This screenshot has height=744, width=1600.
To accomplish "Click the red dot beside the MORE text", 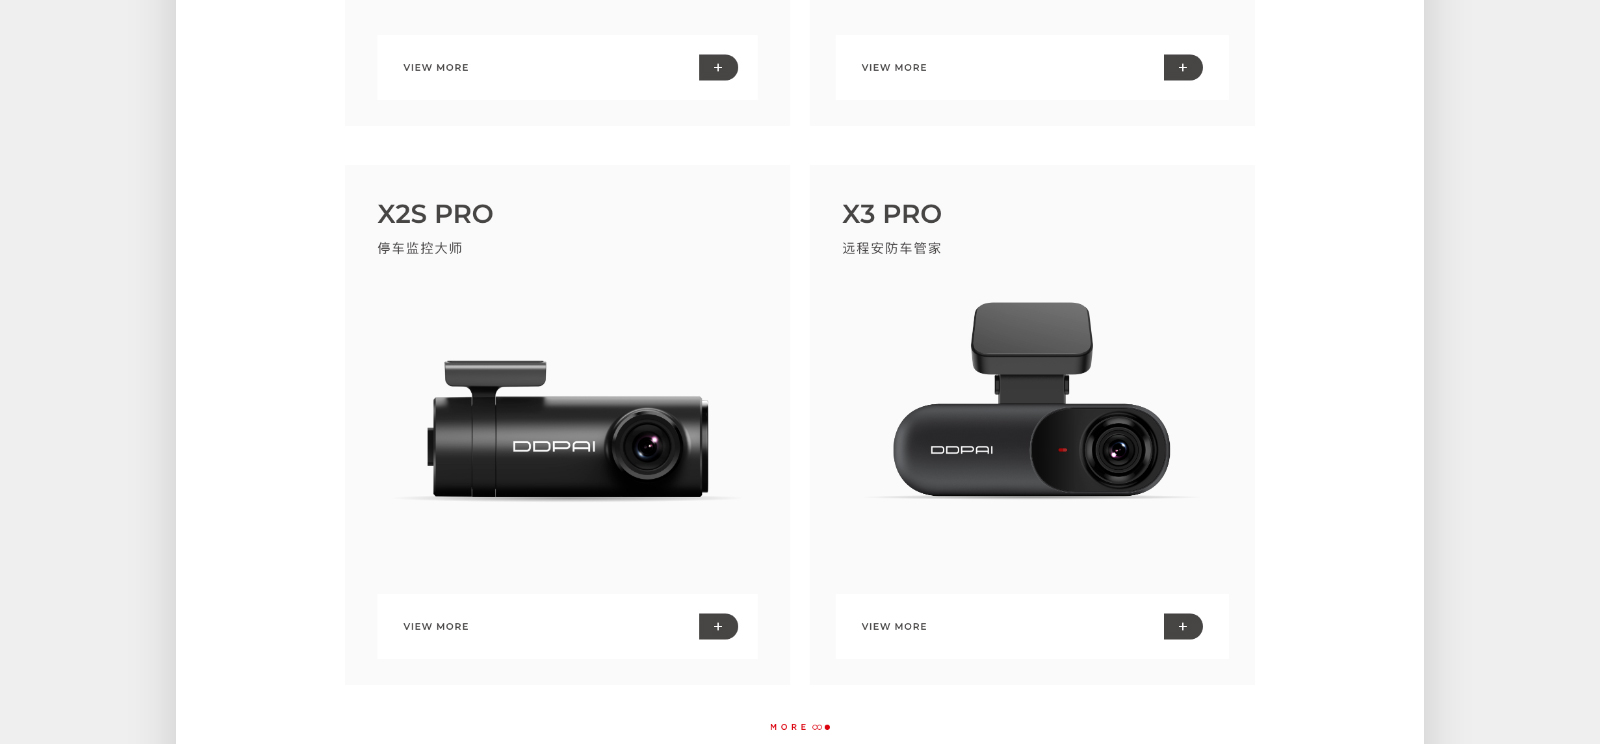I will click(827, 727).
